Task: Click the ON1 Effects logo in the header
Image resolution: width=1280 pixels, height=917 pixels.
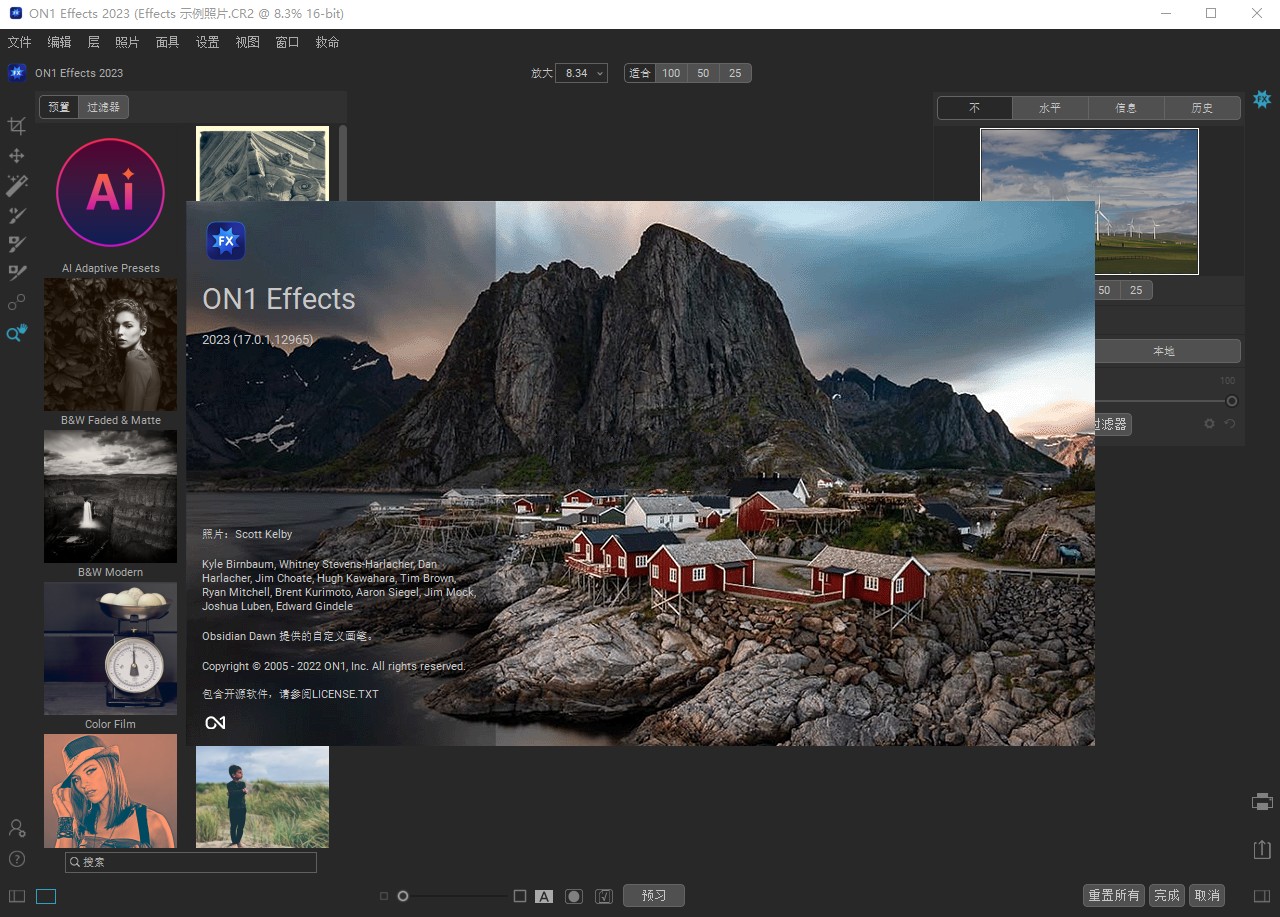Action: tap(17, 73)
